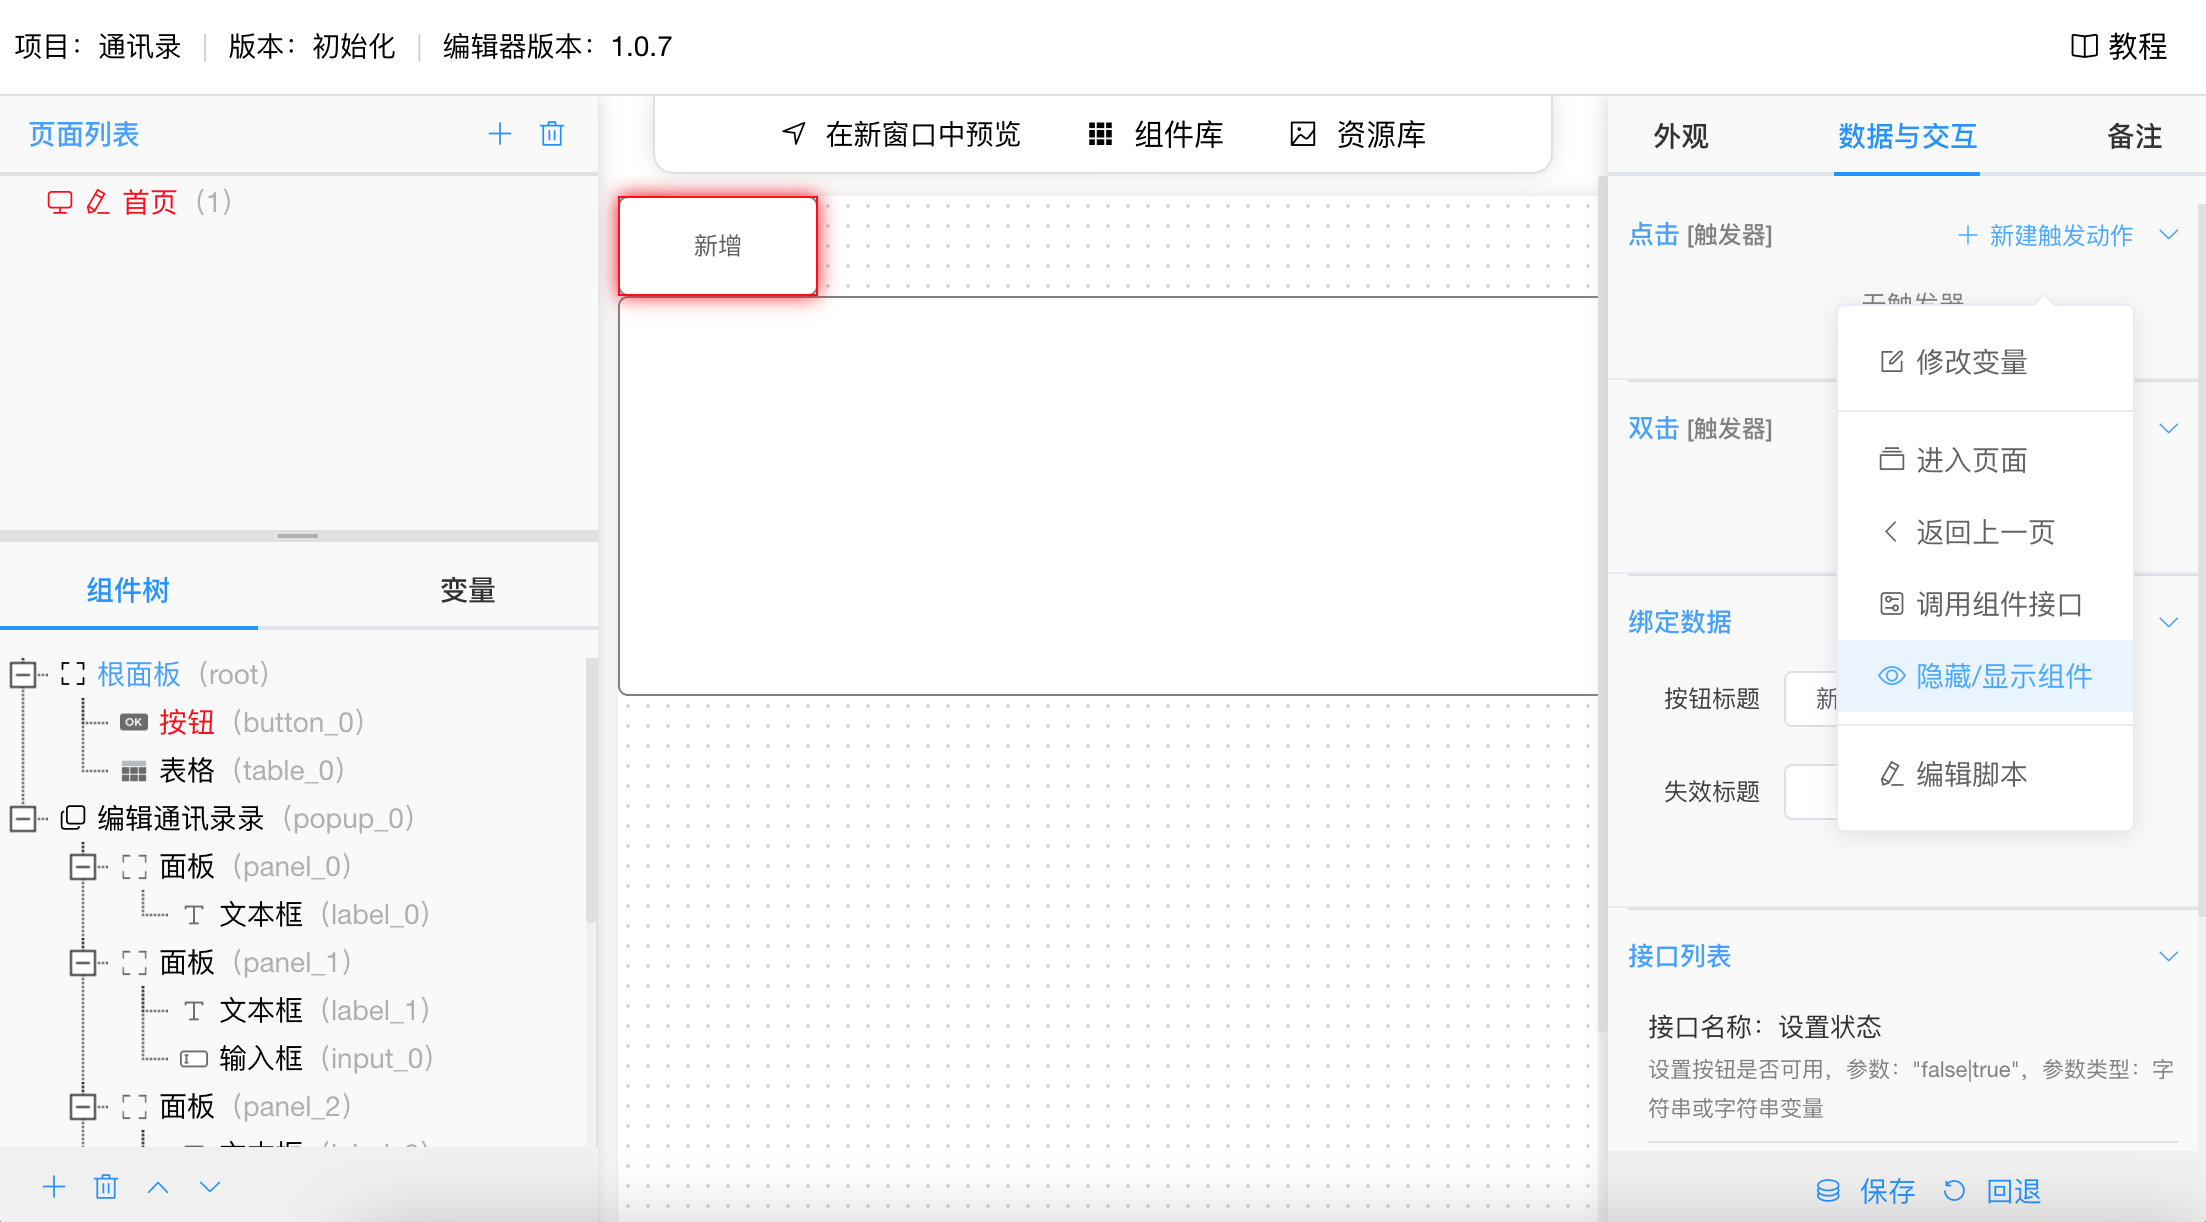Open the 资源库 resource library
The height and width of the screenshot is (1222, 2206).
[x=1358, y=134]
